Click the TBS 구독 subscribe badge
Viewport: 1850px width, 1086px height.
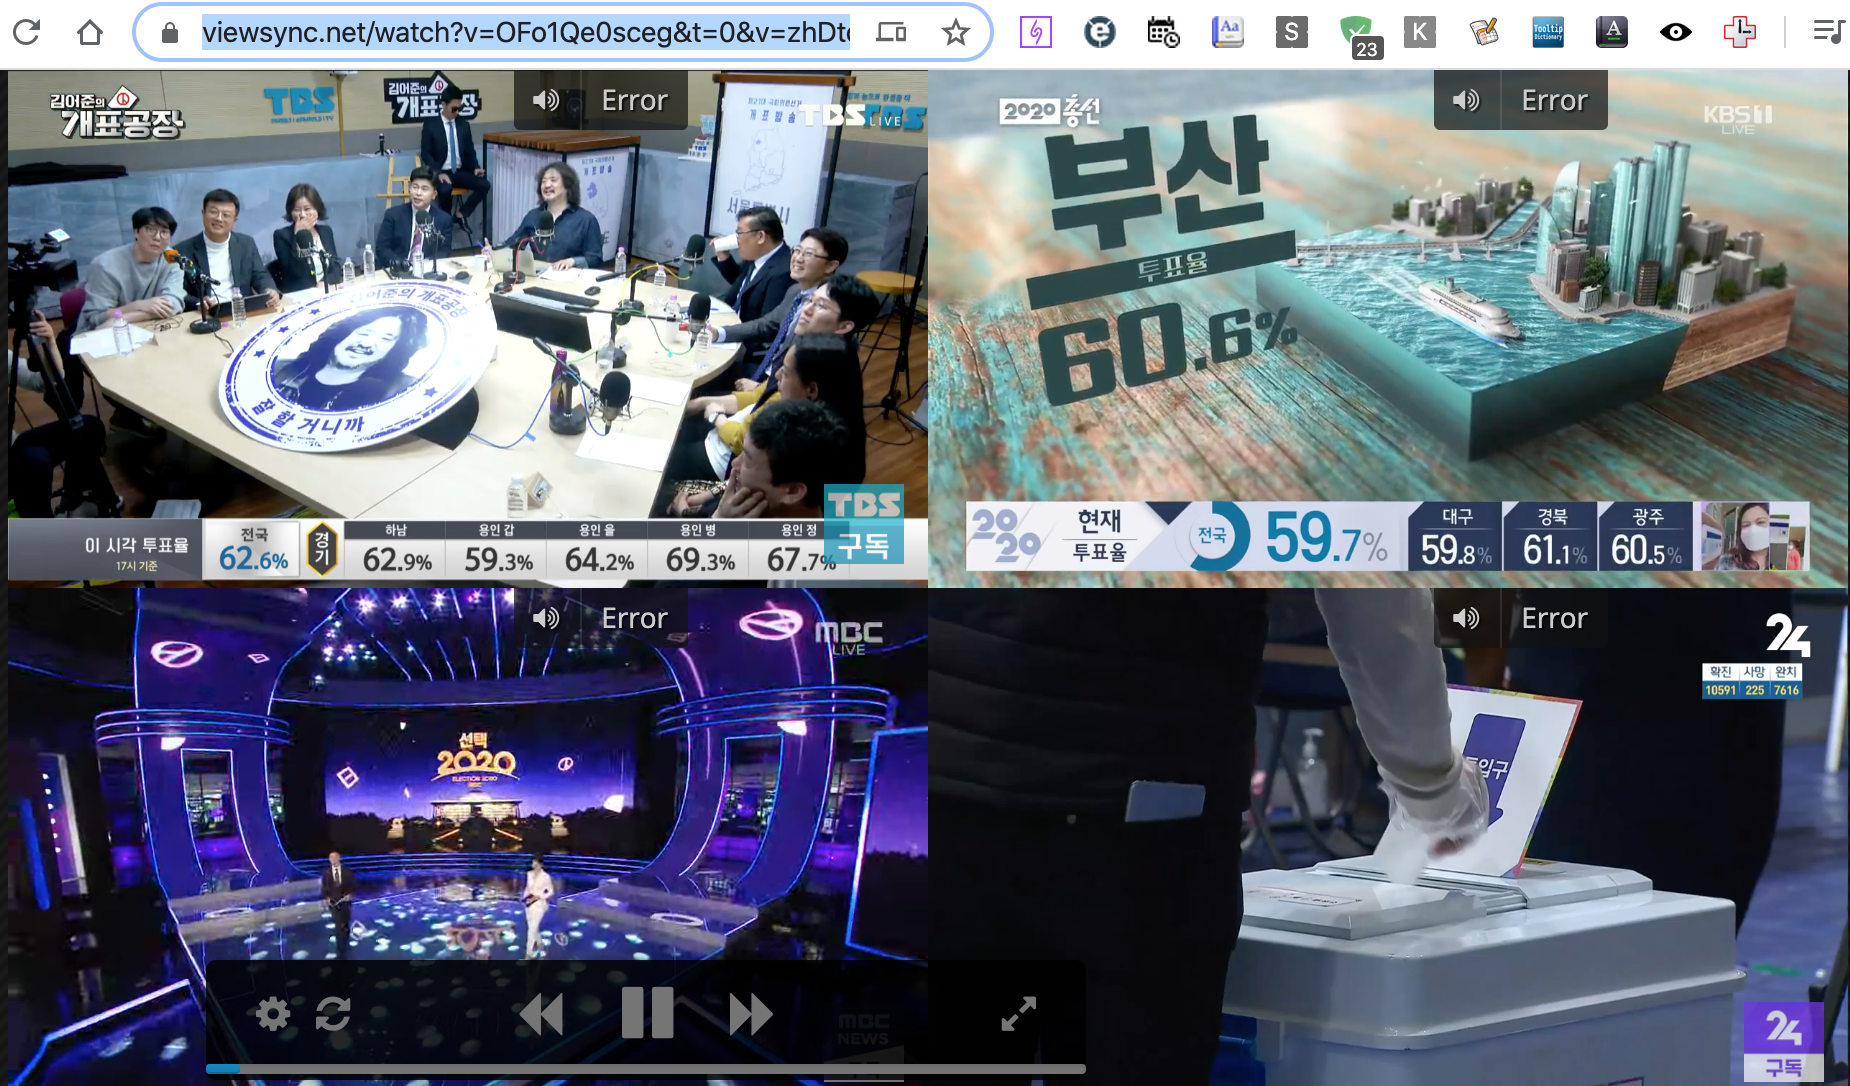pos(863,525)
